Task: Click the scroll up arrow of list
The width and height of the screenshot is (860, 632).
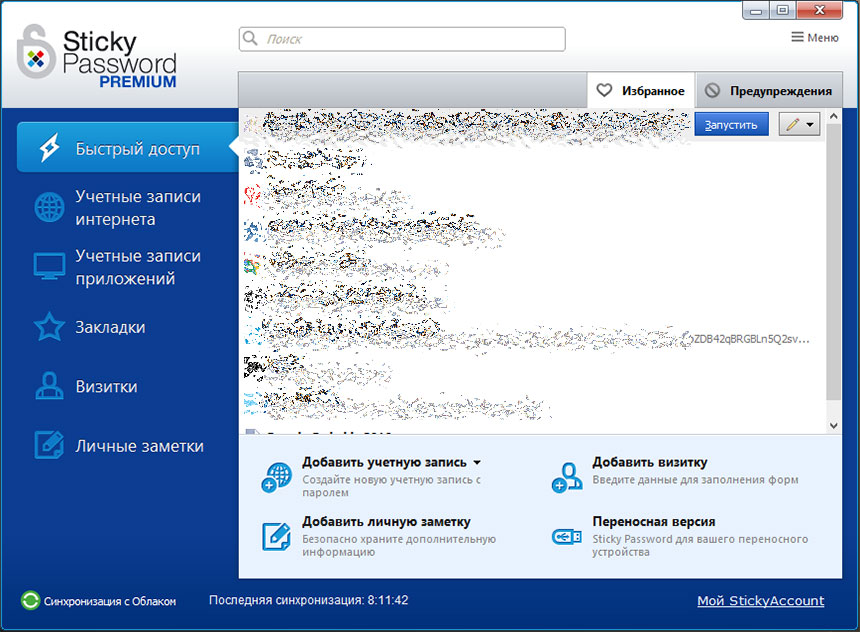Action: [834, 116]
